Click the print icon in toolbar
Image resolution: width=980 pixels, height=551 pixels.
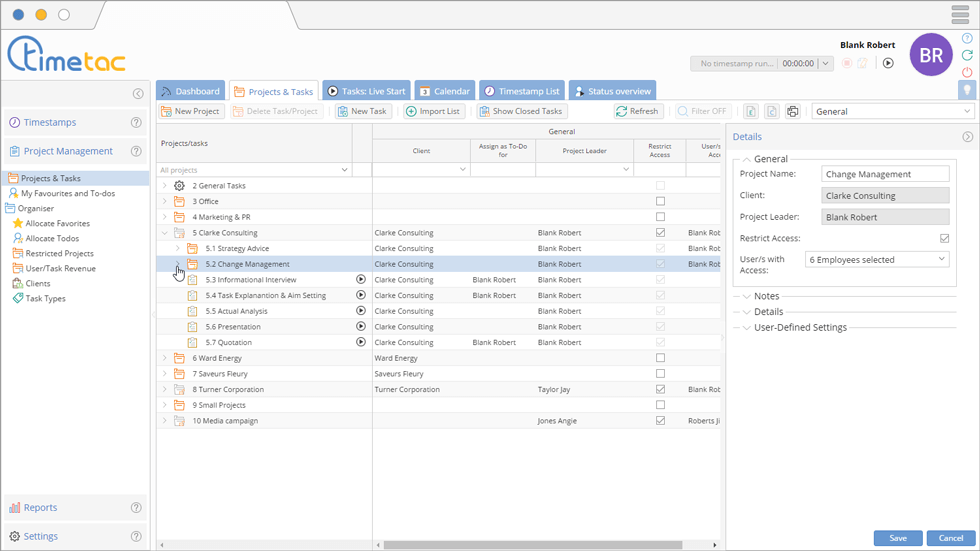coord(792,111)
